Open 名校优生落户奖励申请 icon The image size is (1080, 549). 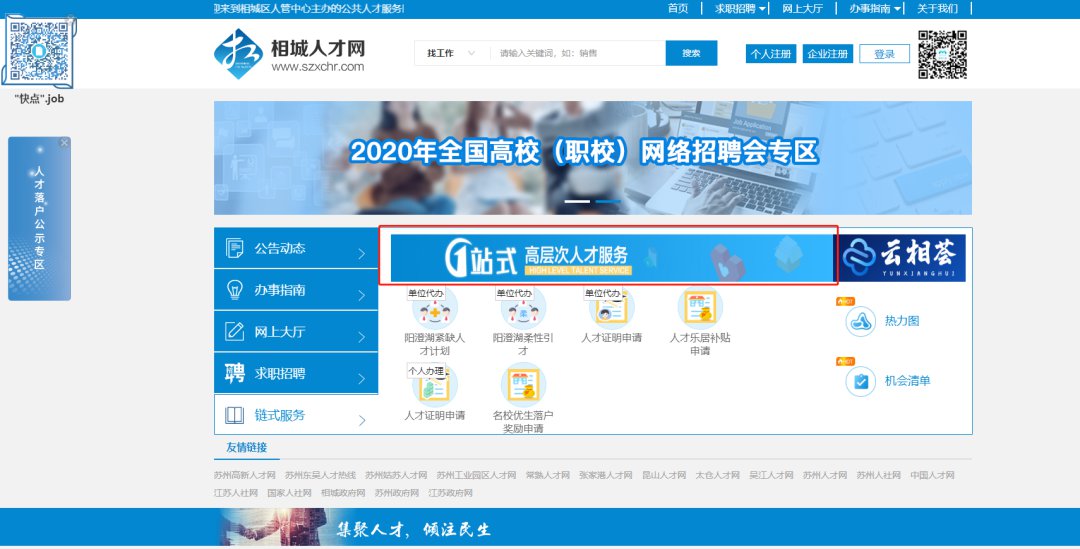click(523, 386)
